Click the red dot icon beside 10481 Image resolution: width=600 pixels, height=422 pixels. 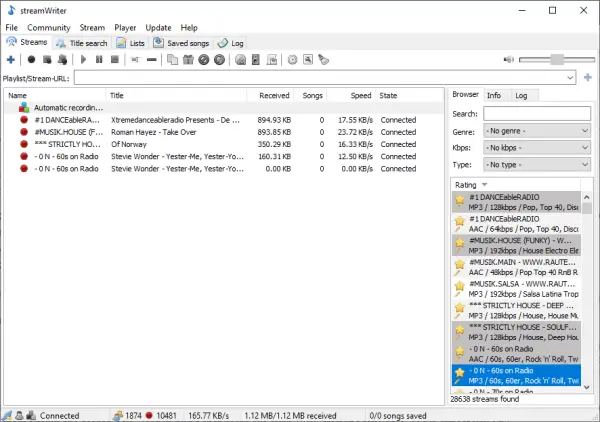tap(149, 415)
